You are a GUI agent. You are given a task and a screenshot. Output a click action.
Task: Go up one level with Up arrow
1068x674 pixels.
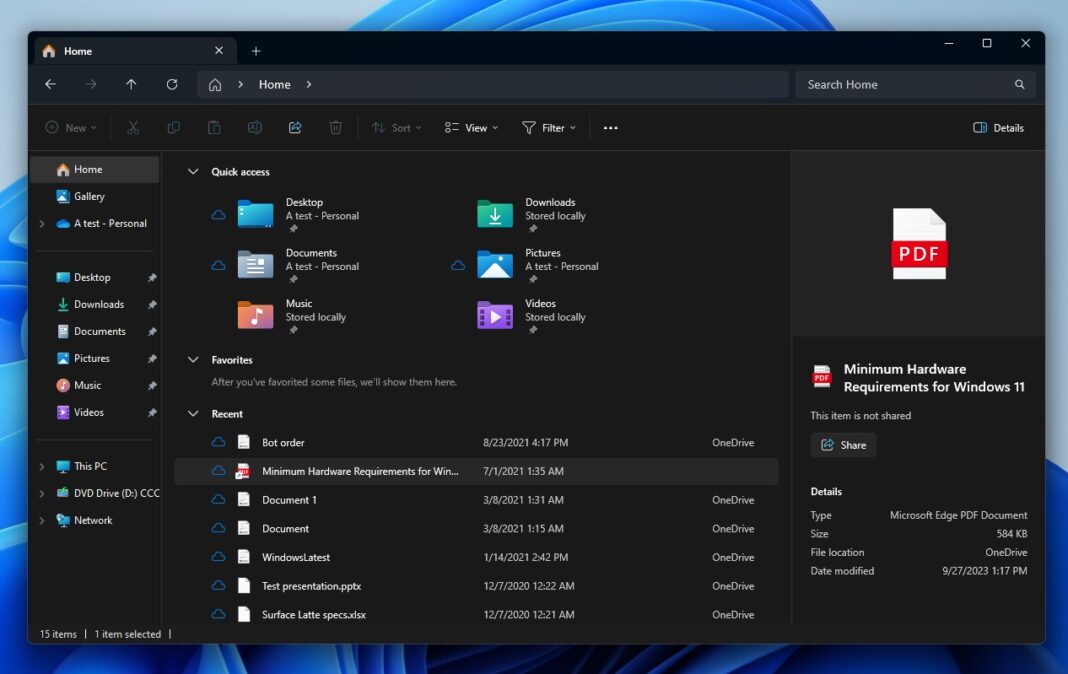point(131,85)
